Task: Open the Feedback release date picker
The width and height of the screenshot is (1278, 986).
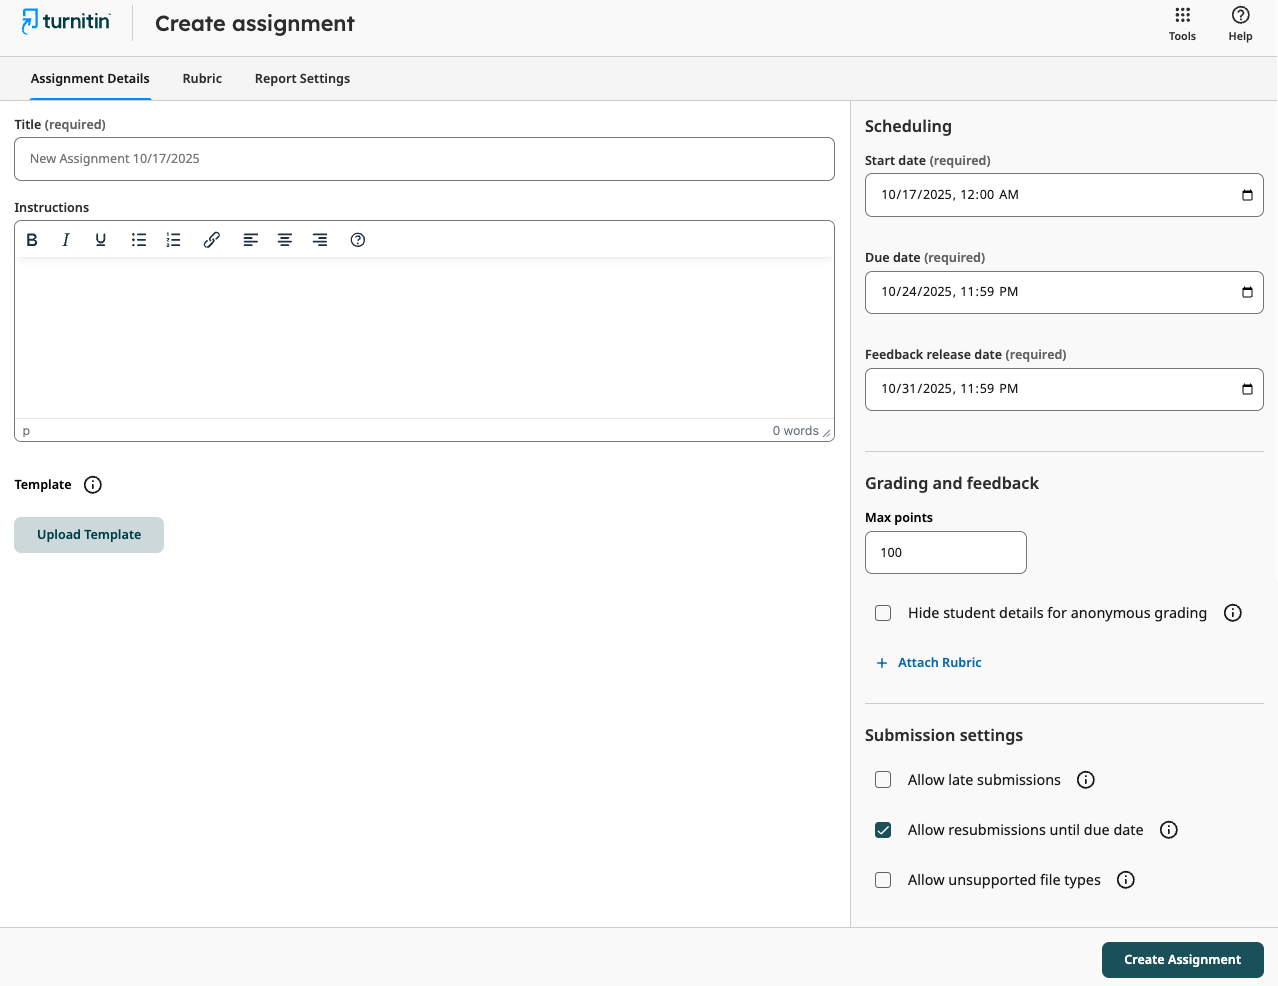Action: 1247,389
